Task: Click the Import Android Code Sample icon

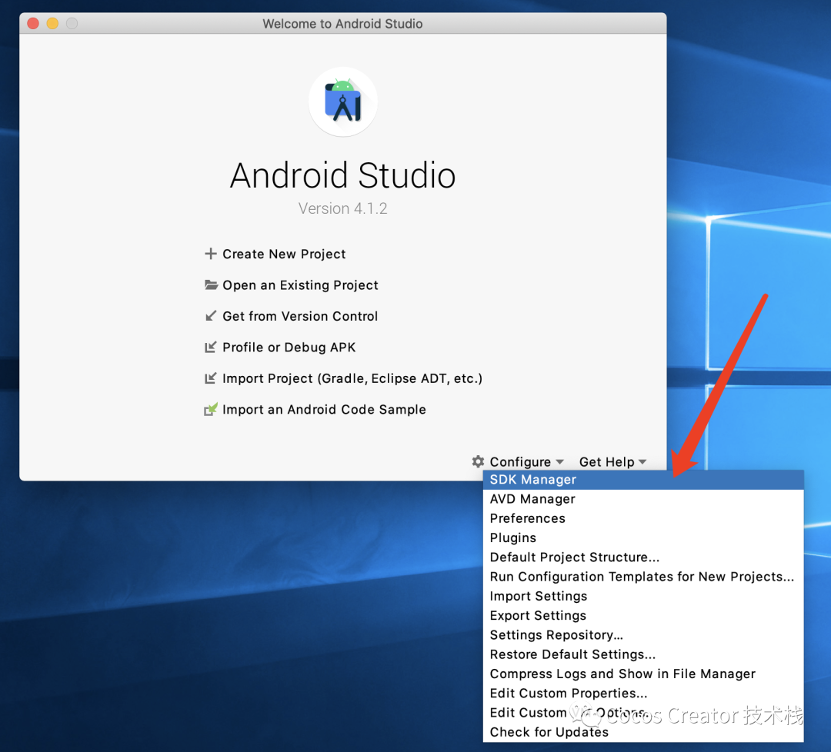Action: point(211,409)
